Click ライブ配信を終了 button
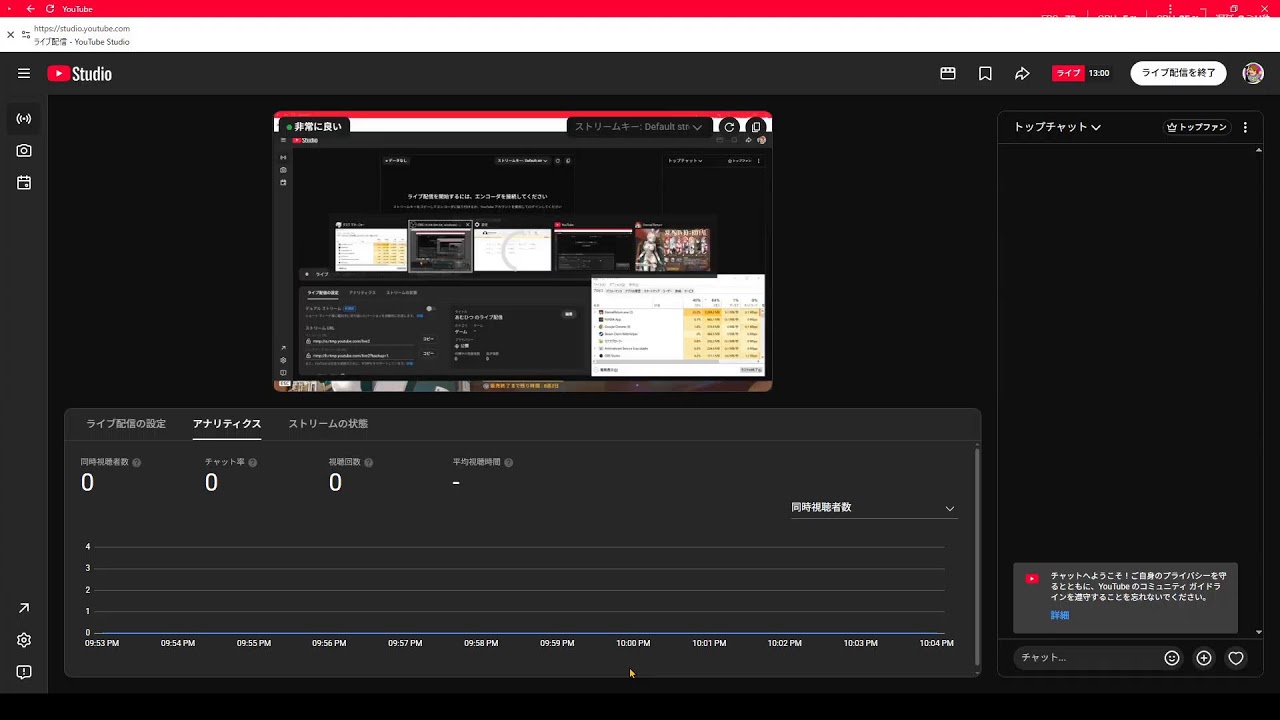1280x720 pixels. [1179, 73]
